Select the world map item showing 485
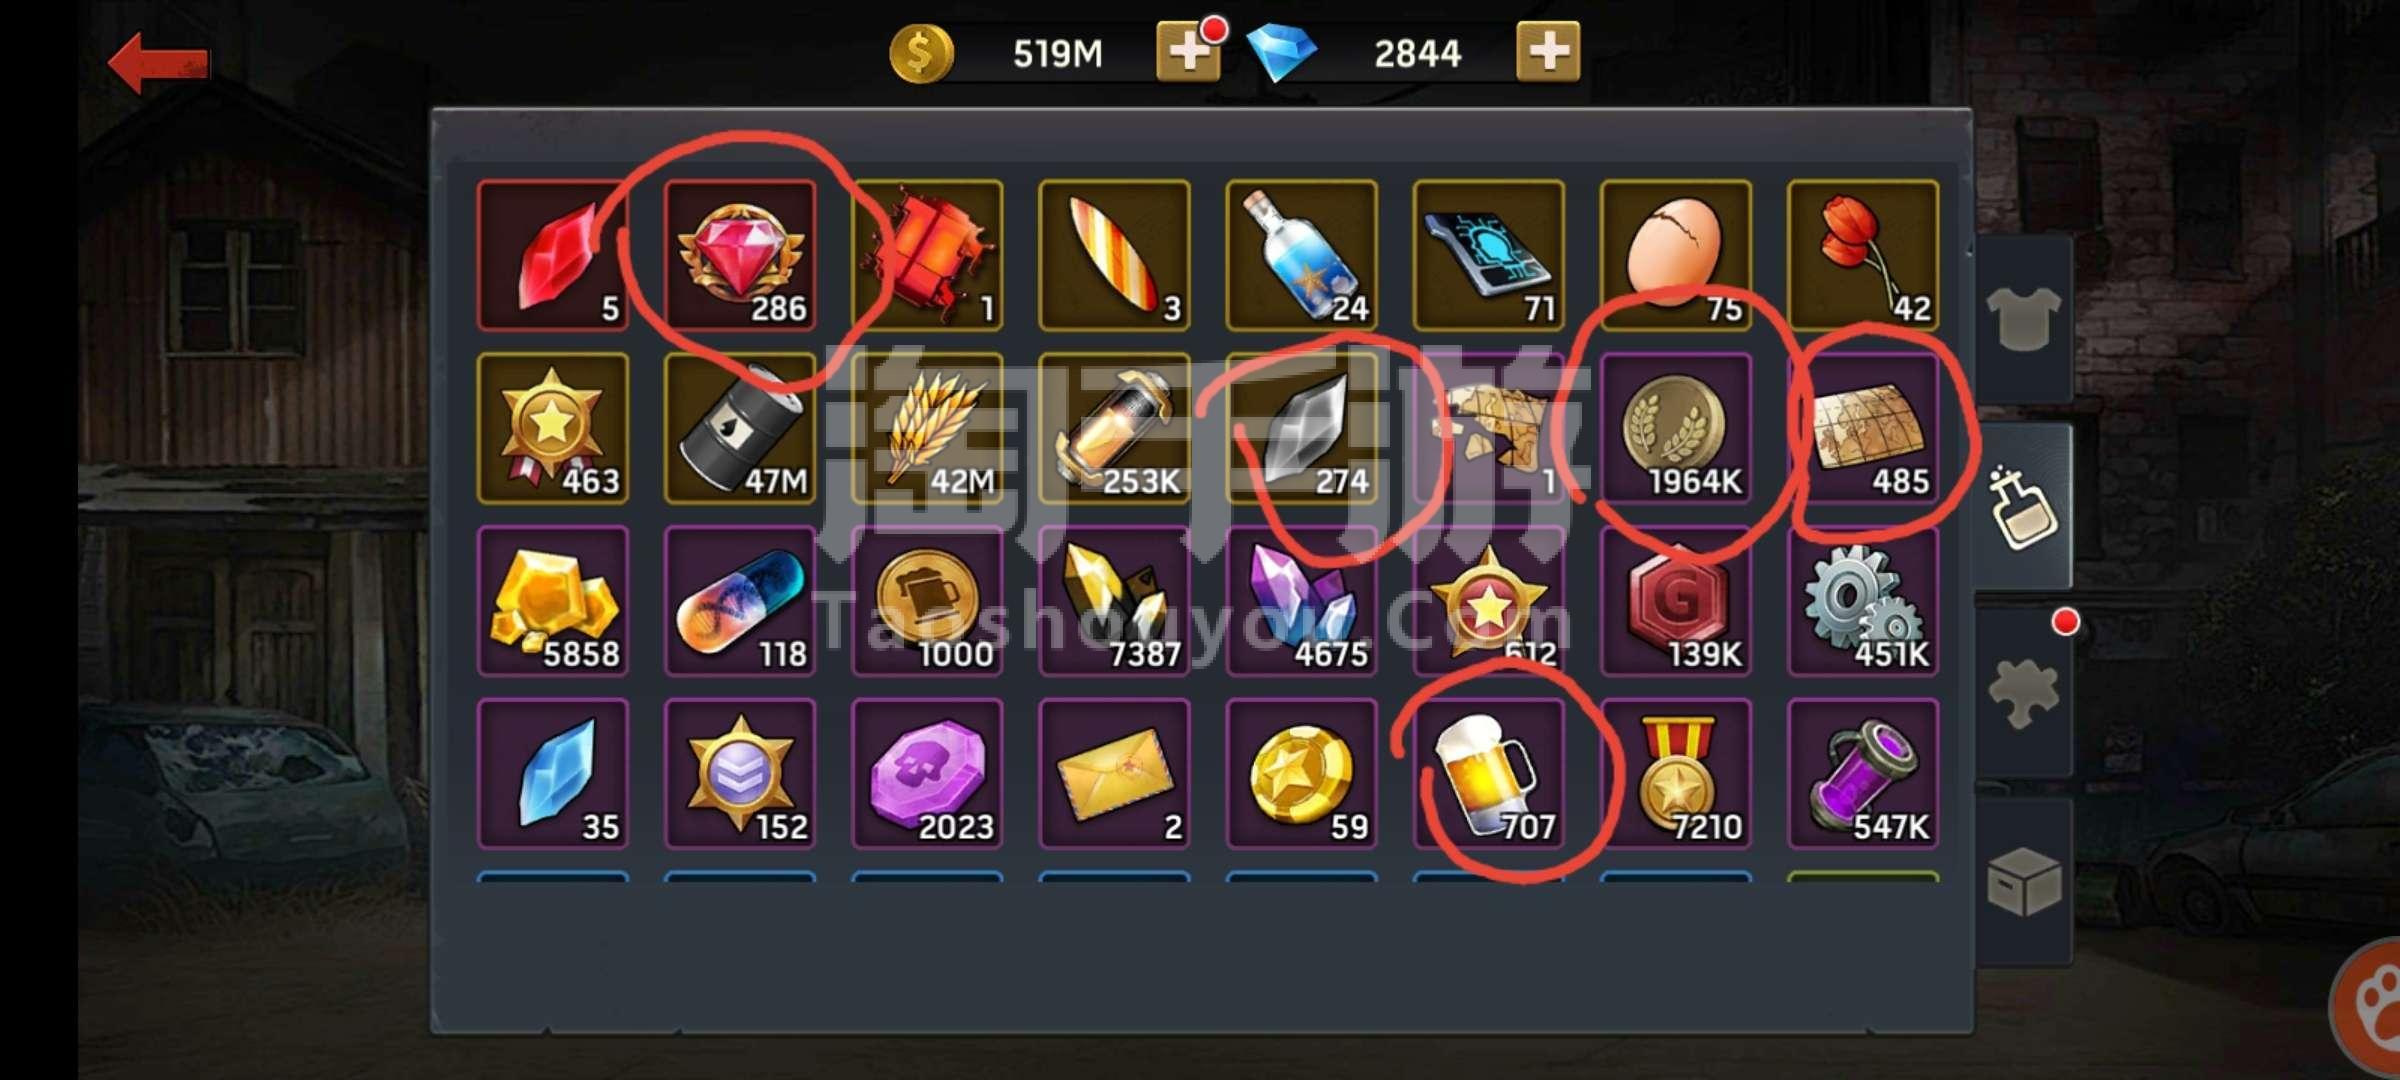Screen dimensions: 2400x1080 (x=1863, y=428)
